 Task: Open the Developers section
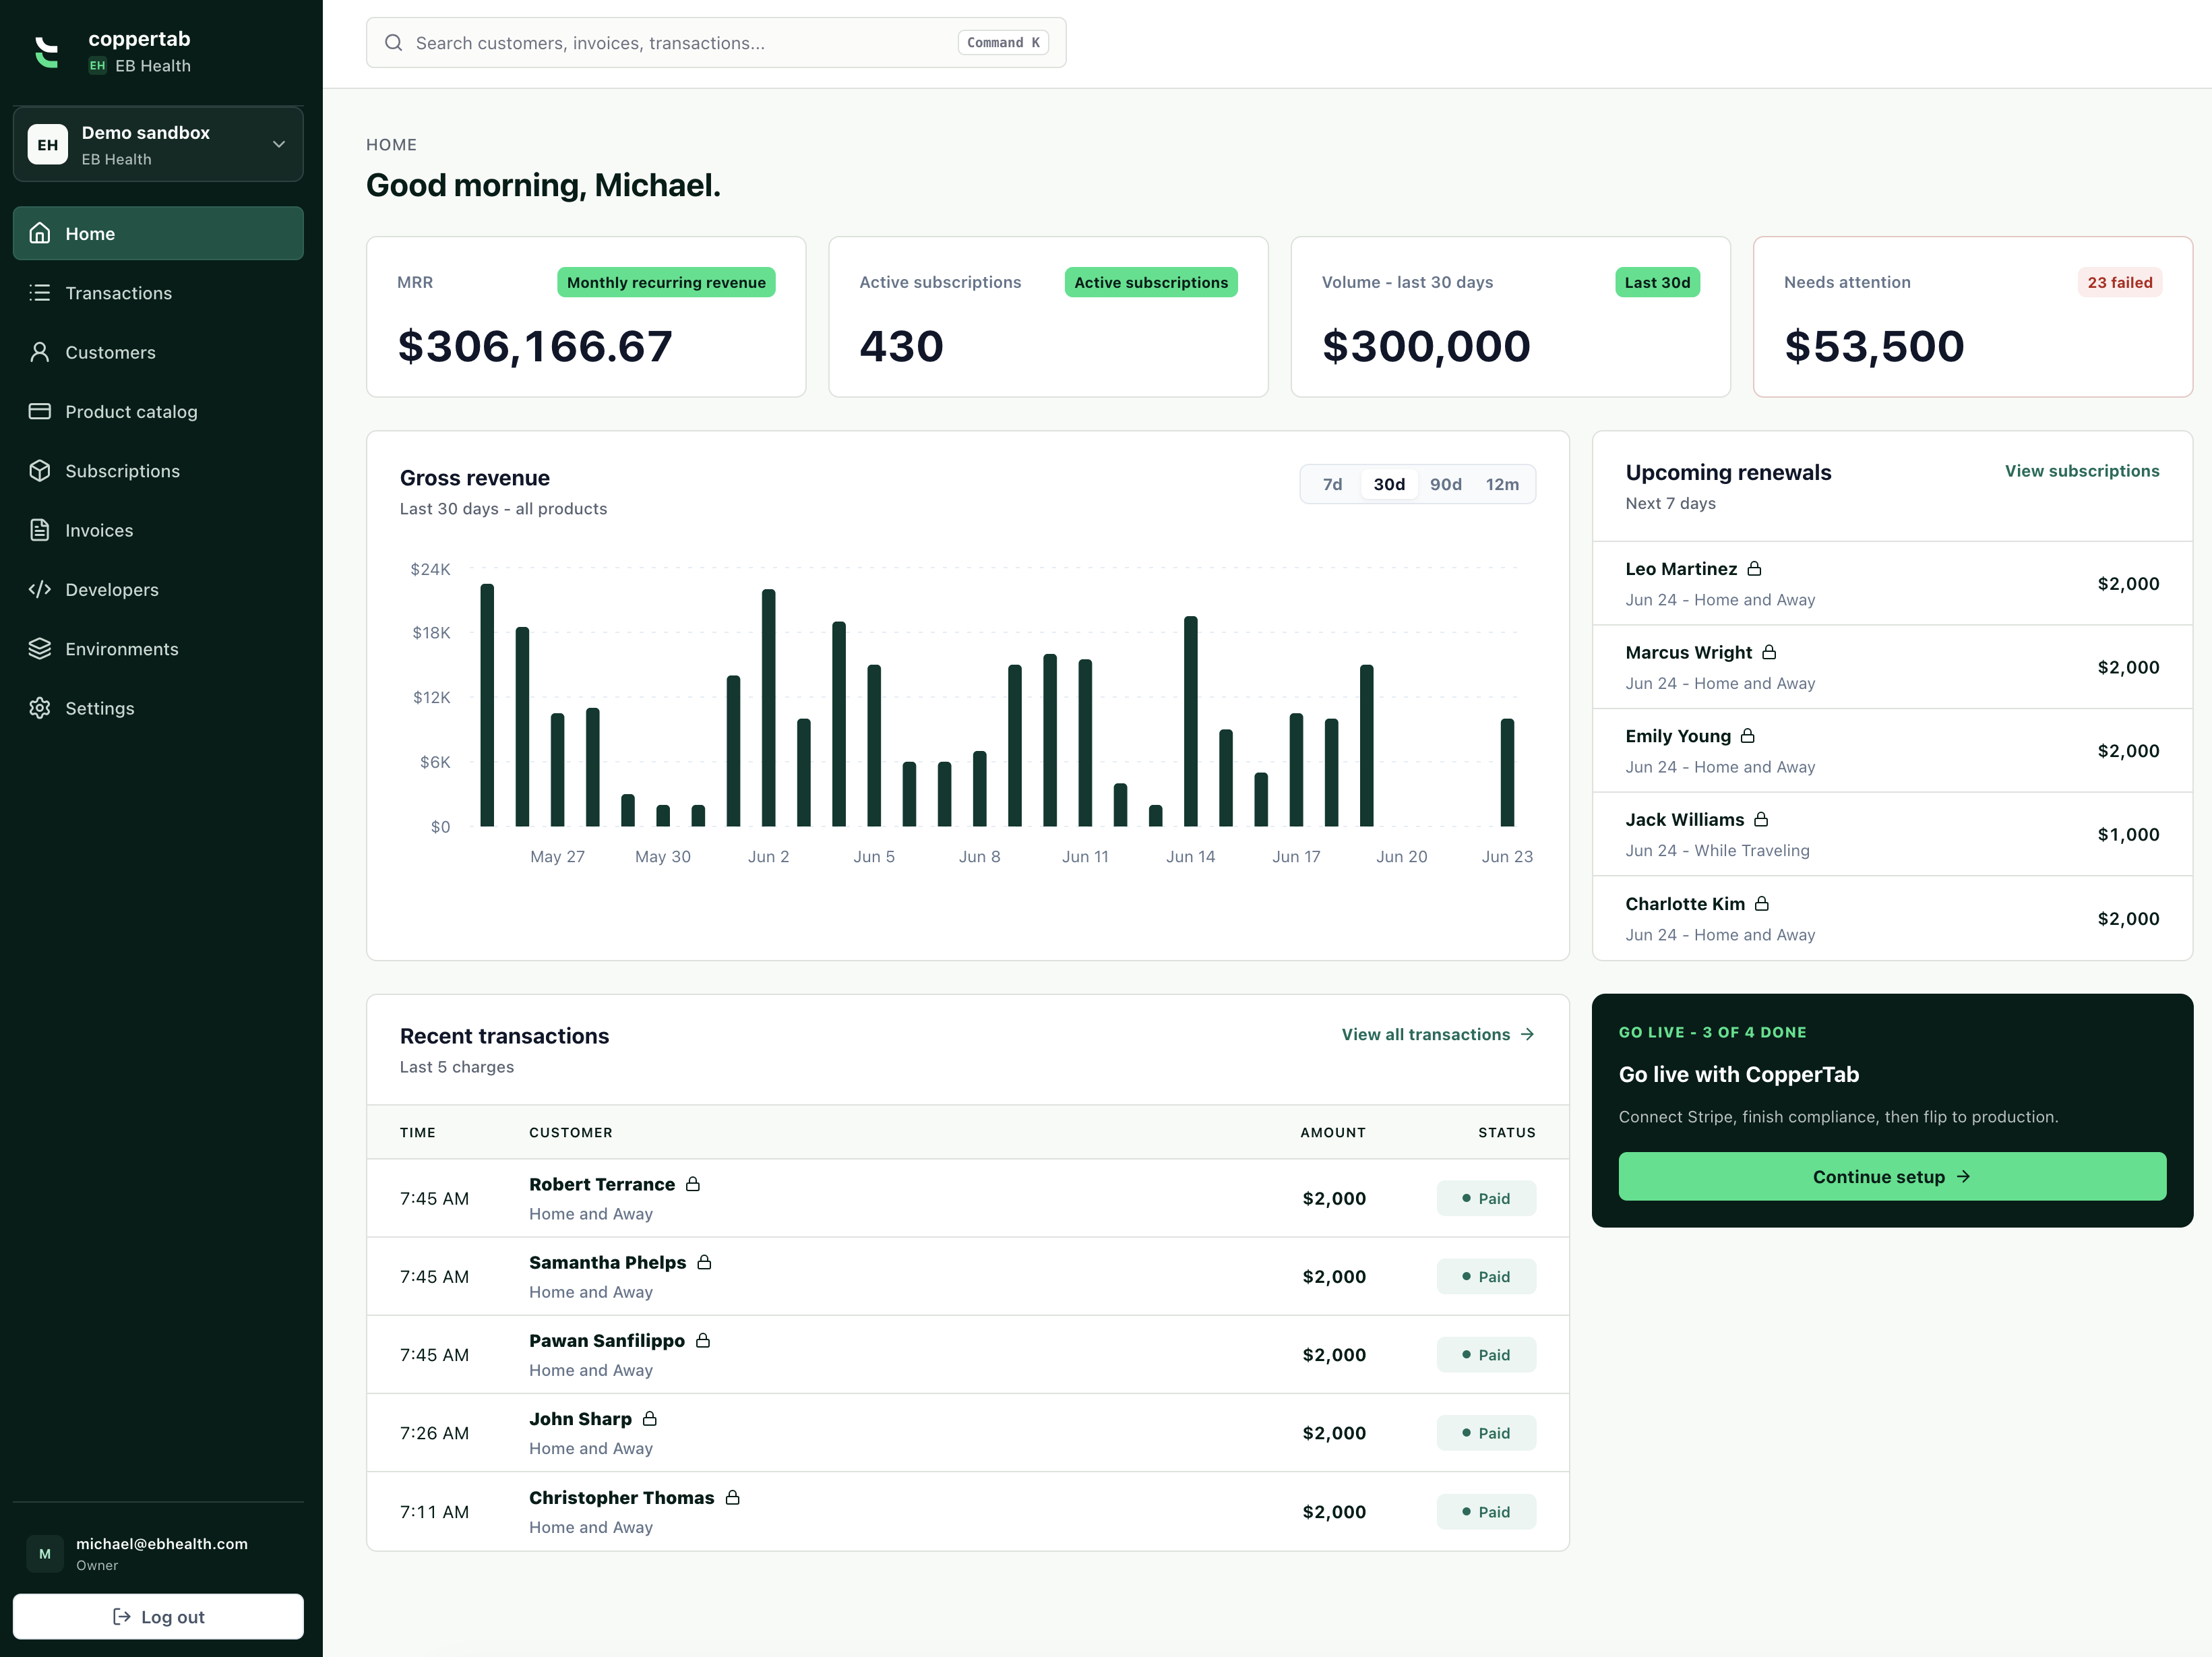click(x=158, y=589)
